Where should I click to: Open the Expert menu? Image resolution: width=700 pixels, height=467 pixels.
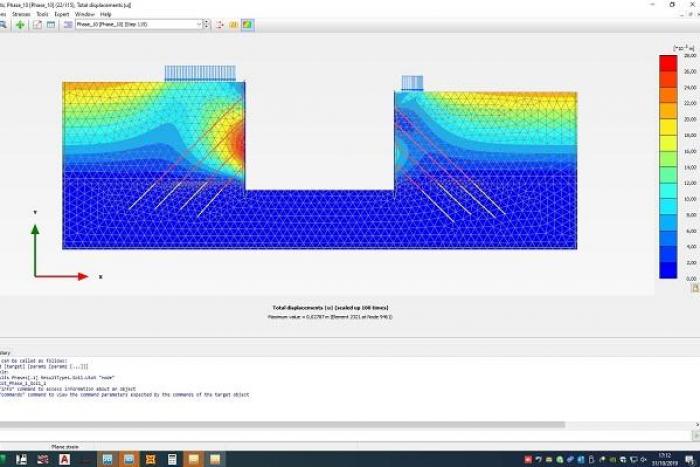point(62,14)
